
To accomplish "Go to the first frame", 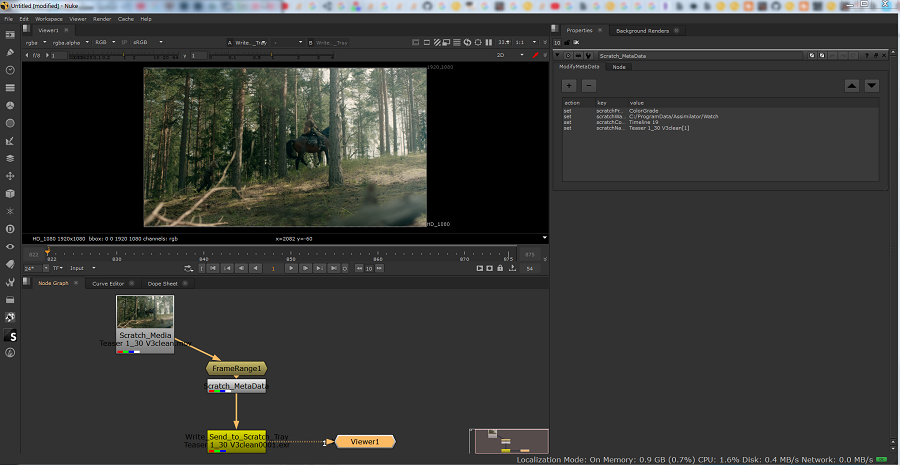I will (212, 268).
